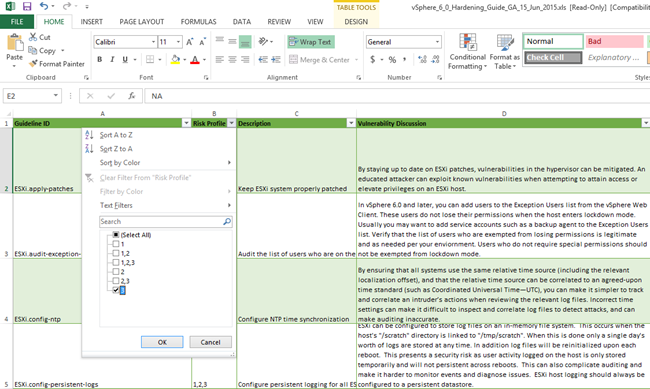Center the text horizontally
Image resolution: width=650 pixels, height=389 pixels.
(232, 60)
